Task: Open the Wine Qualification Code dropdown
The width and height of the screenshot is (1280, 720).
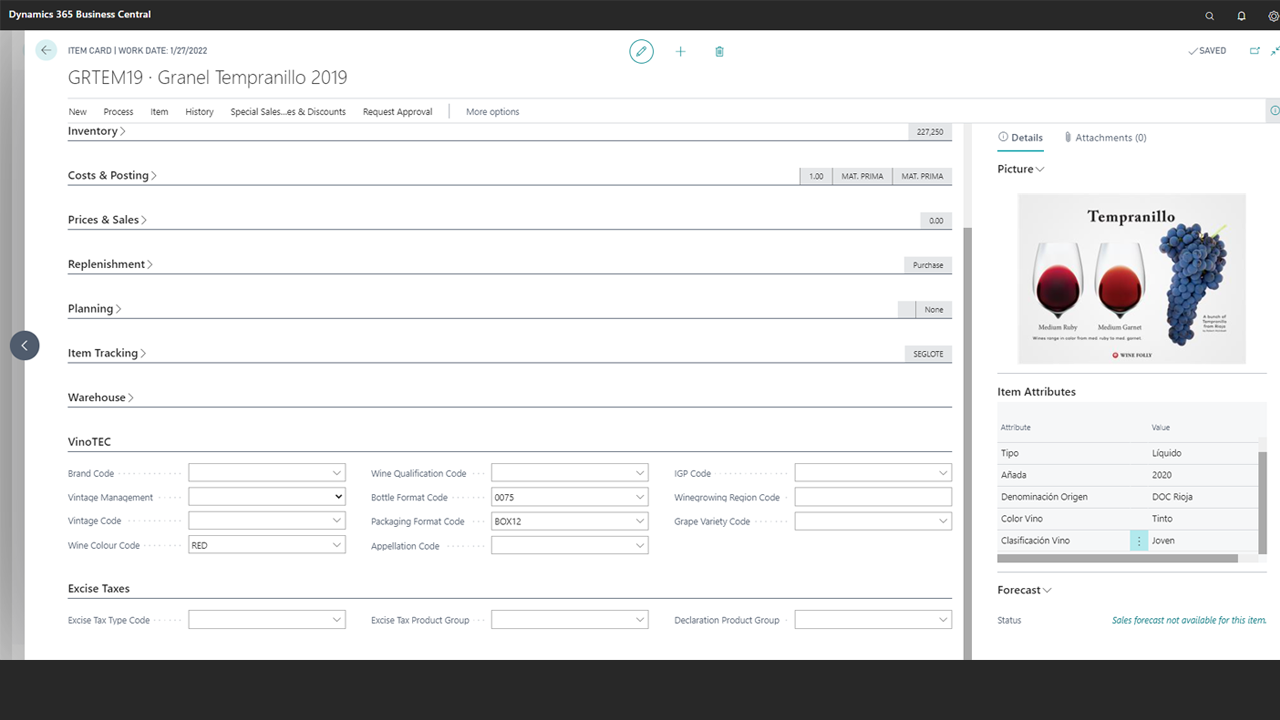Action: coord(639,473)
